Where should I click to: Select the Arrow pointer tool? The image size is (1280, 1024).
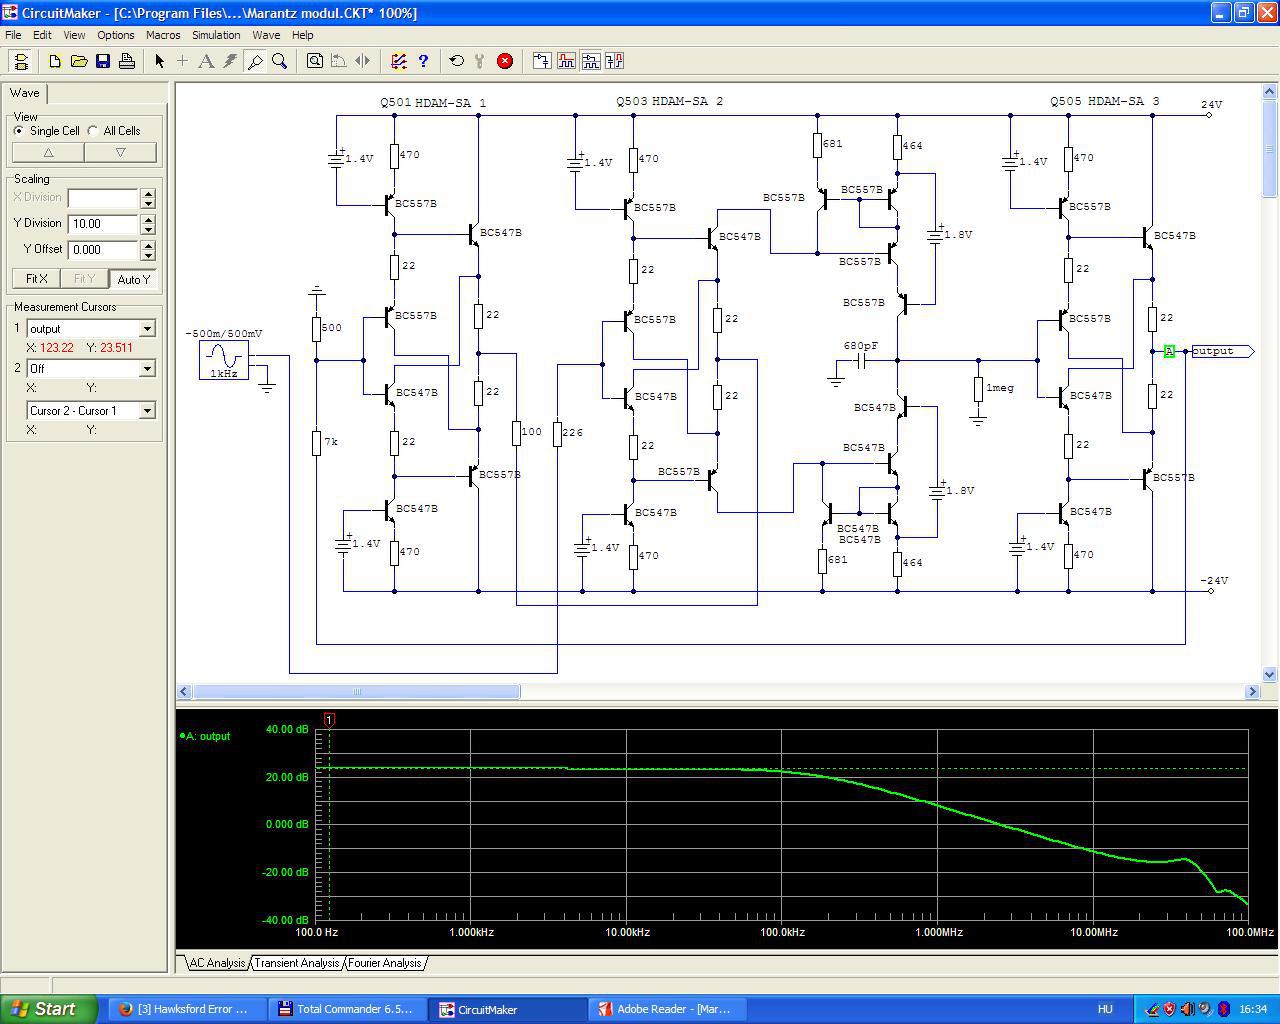(x=159, y=61)
